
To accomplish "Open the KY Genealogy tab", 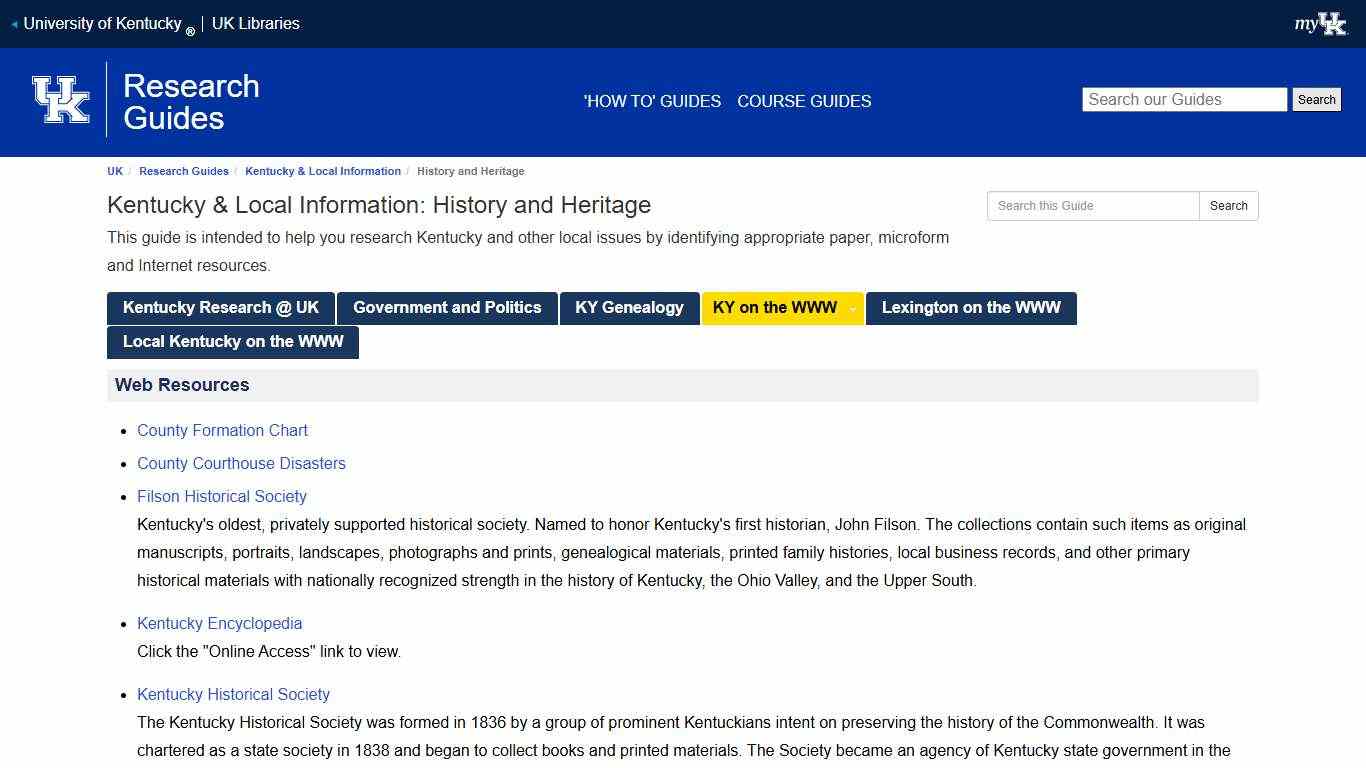I will tap(630, 307).
